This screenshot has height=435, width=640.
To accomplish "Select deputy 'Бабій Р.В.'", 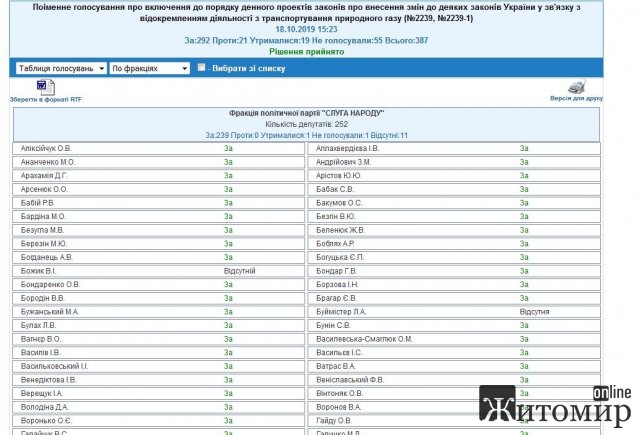I will click(x=38, y=203).
